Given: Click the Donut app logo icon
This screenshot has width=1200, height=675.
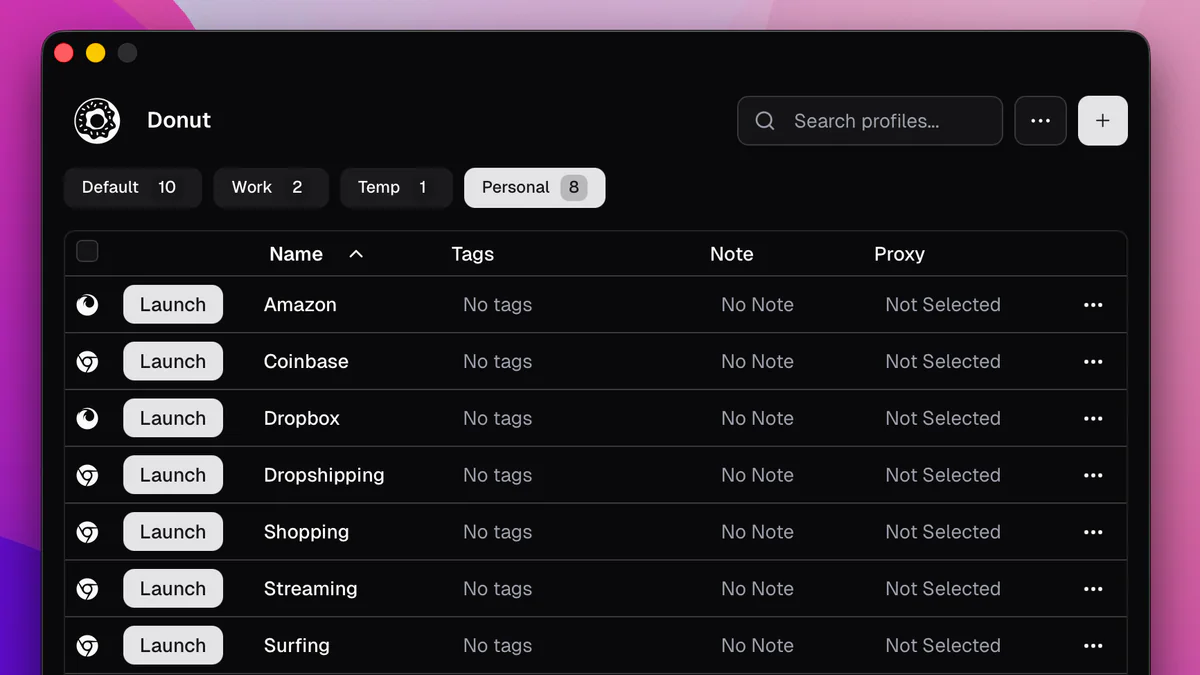Looking at the screenshot, I should (97, 120).
